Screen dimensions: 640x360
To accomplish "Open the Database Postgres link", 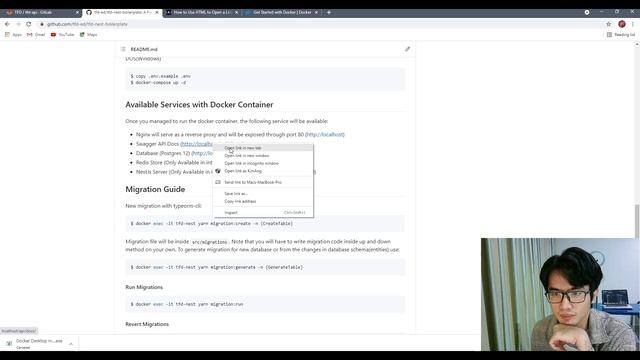I will click(203, 153).
